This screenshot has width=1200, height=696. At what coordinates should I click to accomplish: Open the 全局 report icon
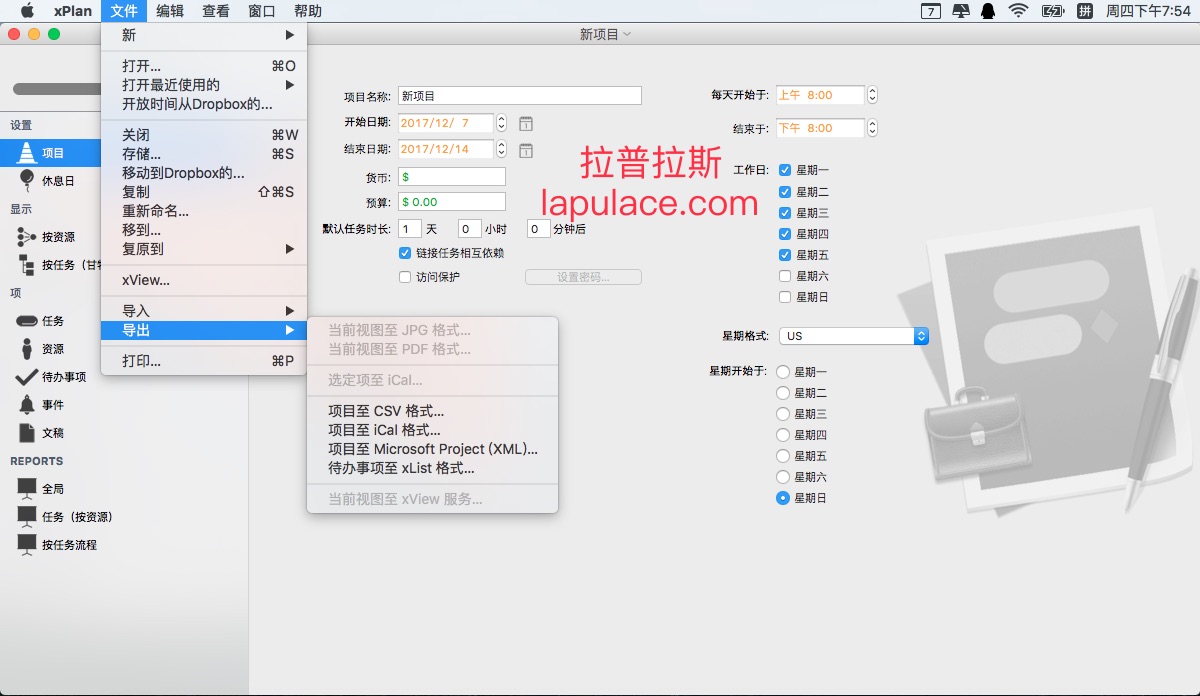[x=27, y=489]
